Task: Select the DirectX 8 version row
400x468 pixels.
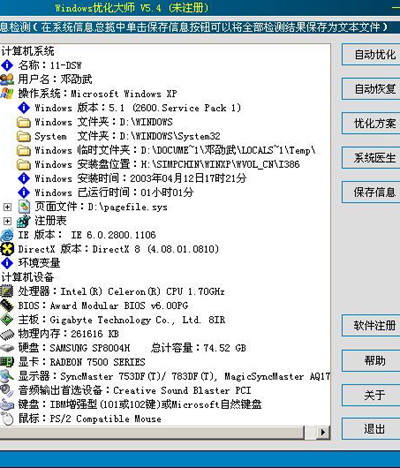Action: pyautogui.click(x=118, y=249)
